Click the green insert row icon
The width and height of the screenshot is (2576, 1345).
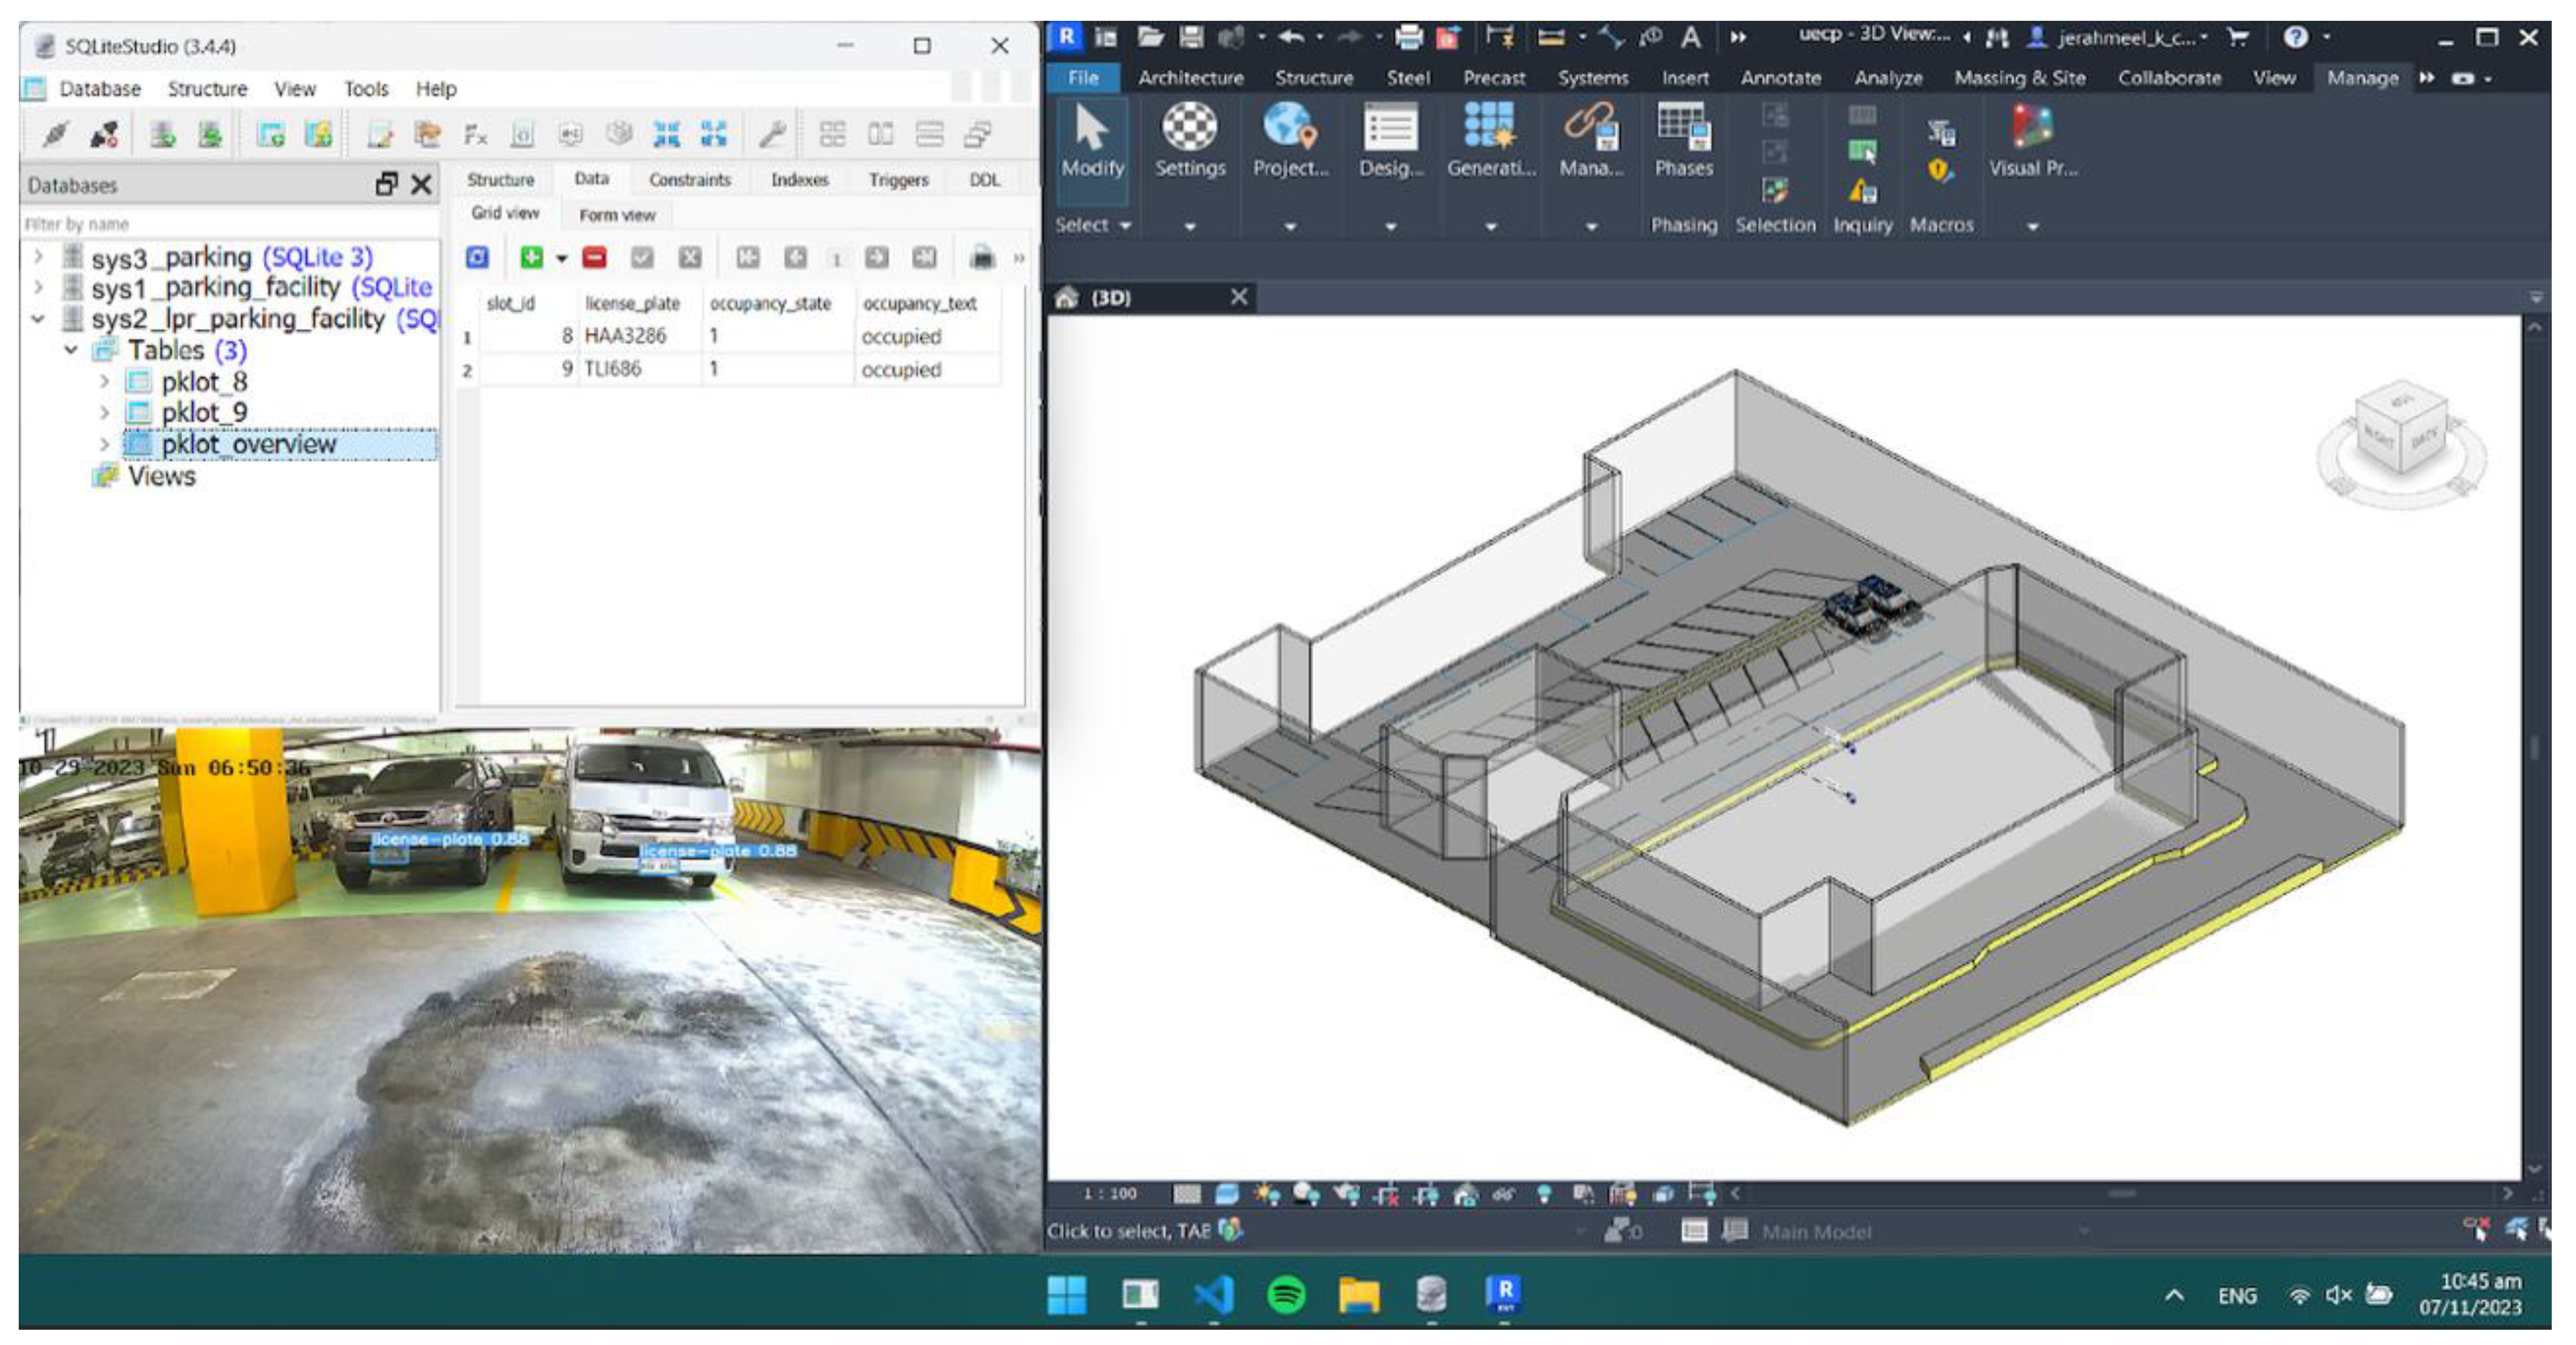point(531,258)
